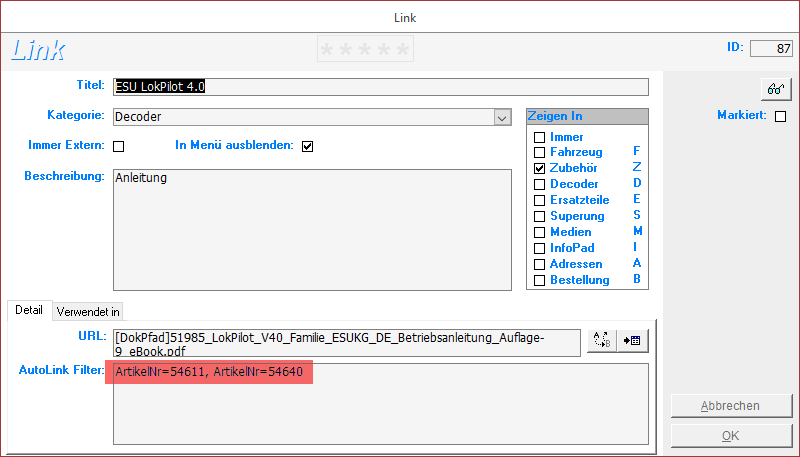Click the AutoLink Filter text box
The height and width of the screenshot is (457, 800).
click(x=381, y=404)
